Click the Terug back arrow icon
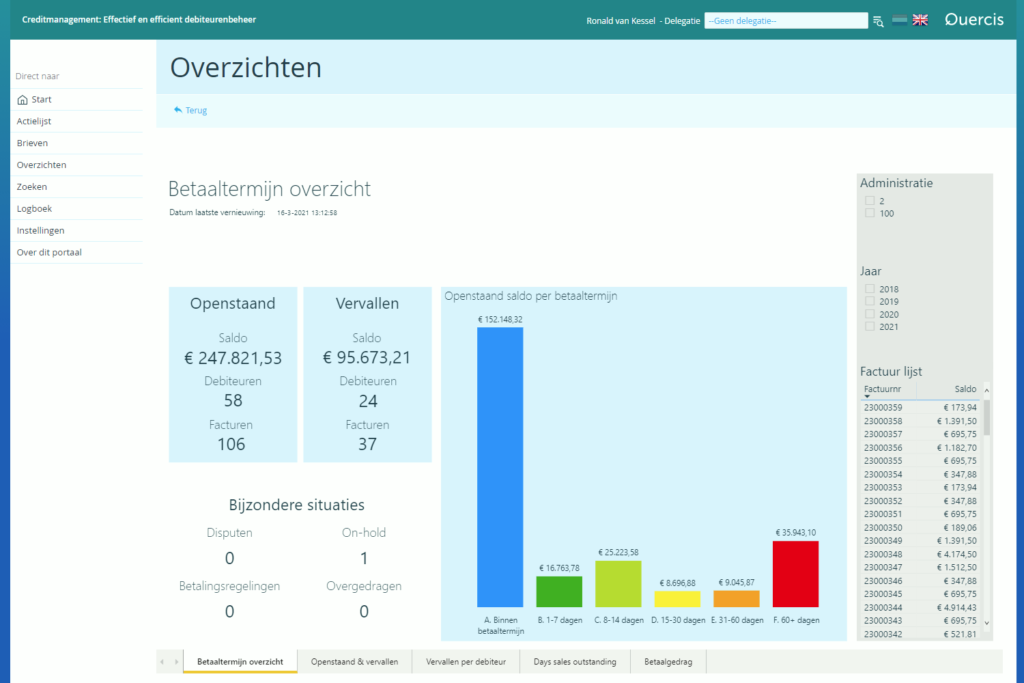1024x683 pixels. pos(178,110)
